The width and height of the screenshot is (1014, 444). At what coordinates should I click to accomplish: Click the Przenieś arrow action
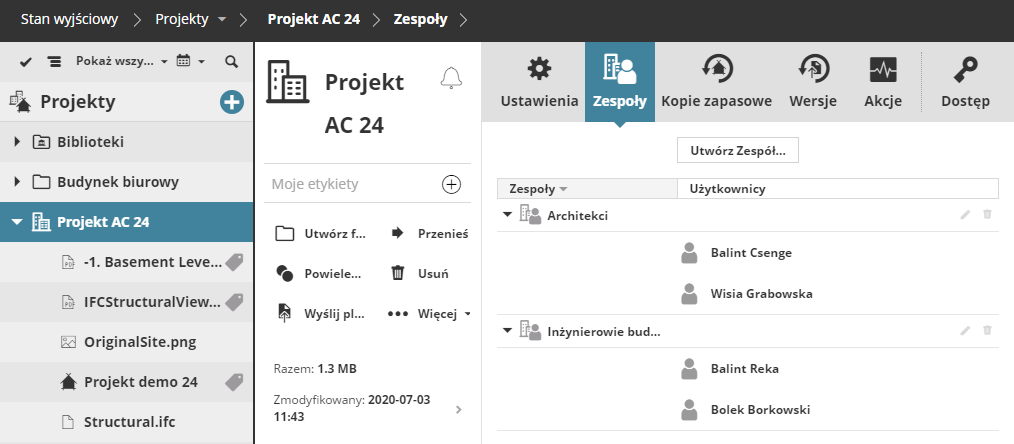[397, 234]
